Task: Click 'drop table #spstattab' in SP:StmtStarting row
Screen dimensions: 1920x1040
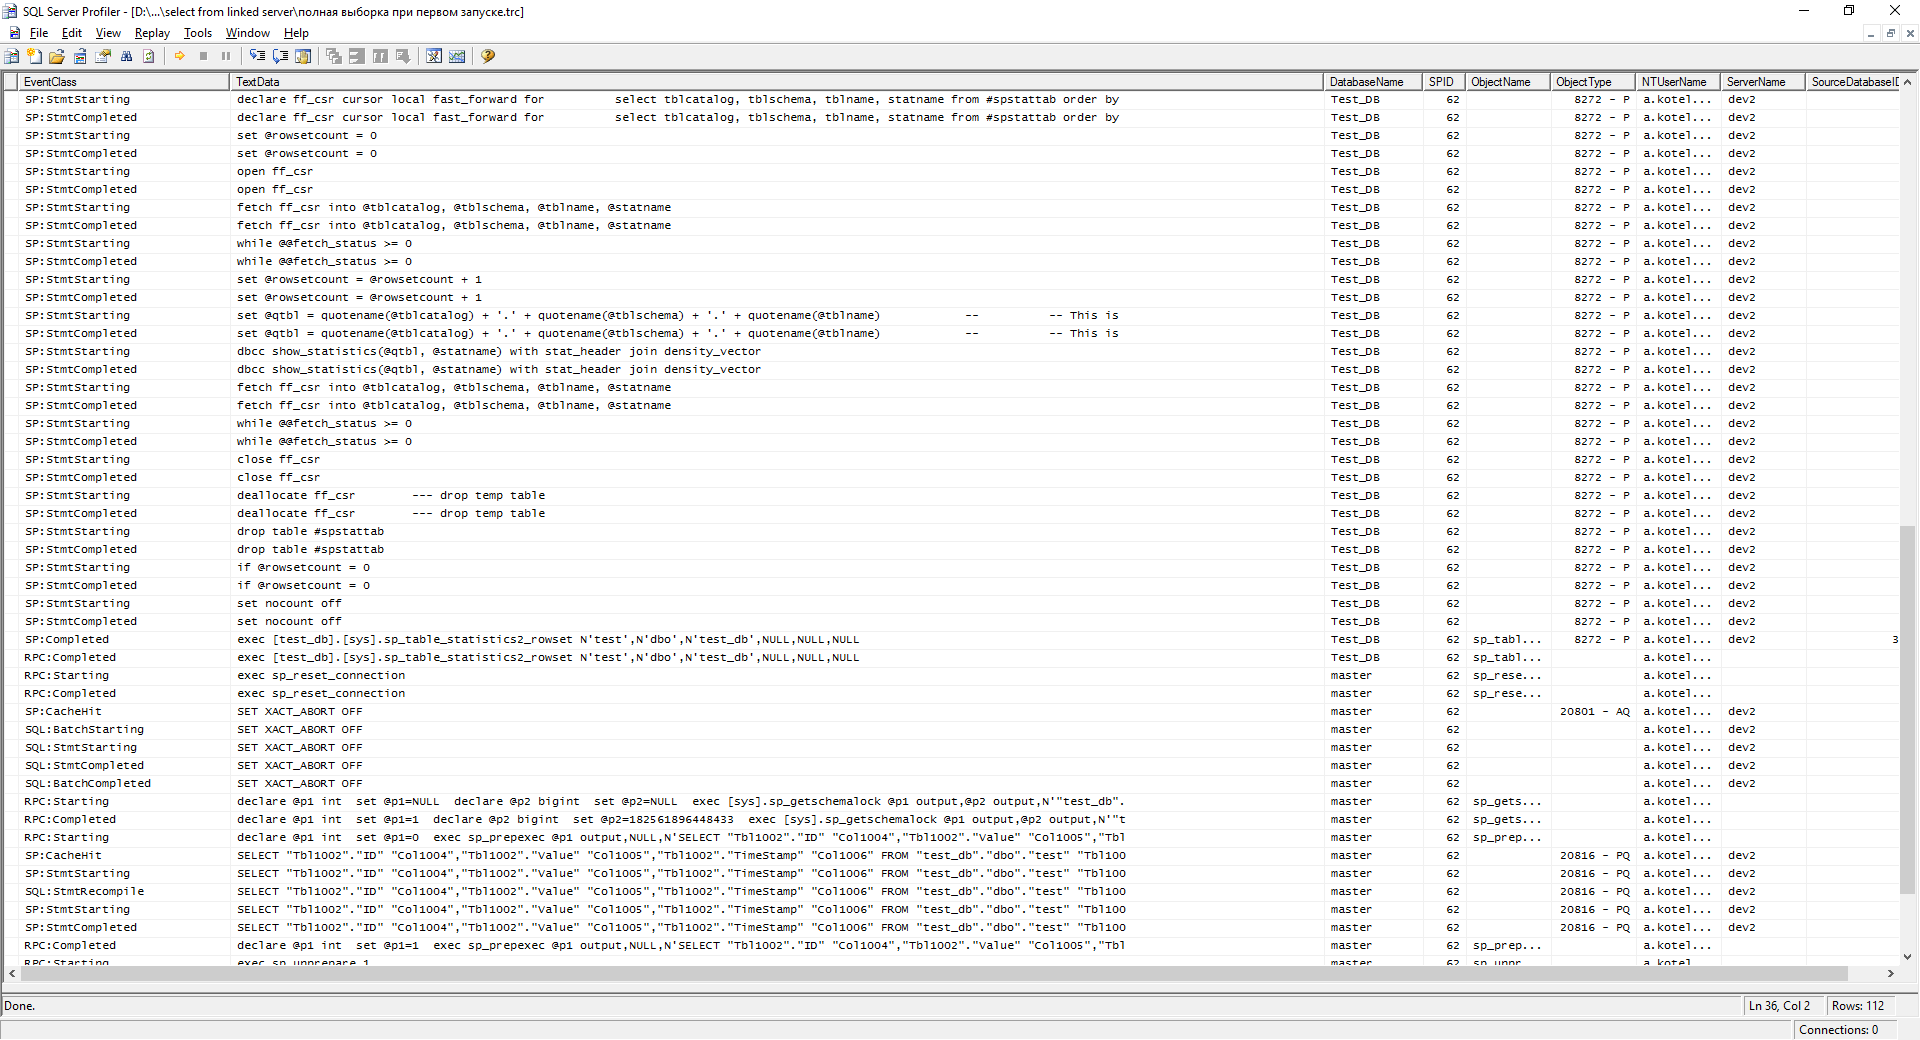Action: click(310, 532)
